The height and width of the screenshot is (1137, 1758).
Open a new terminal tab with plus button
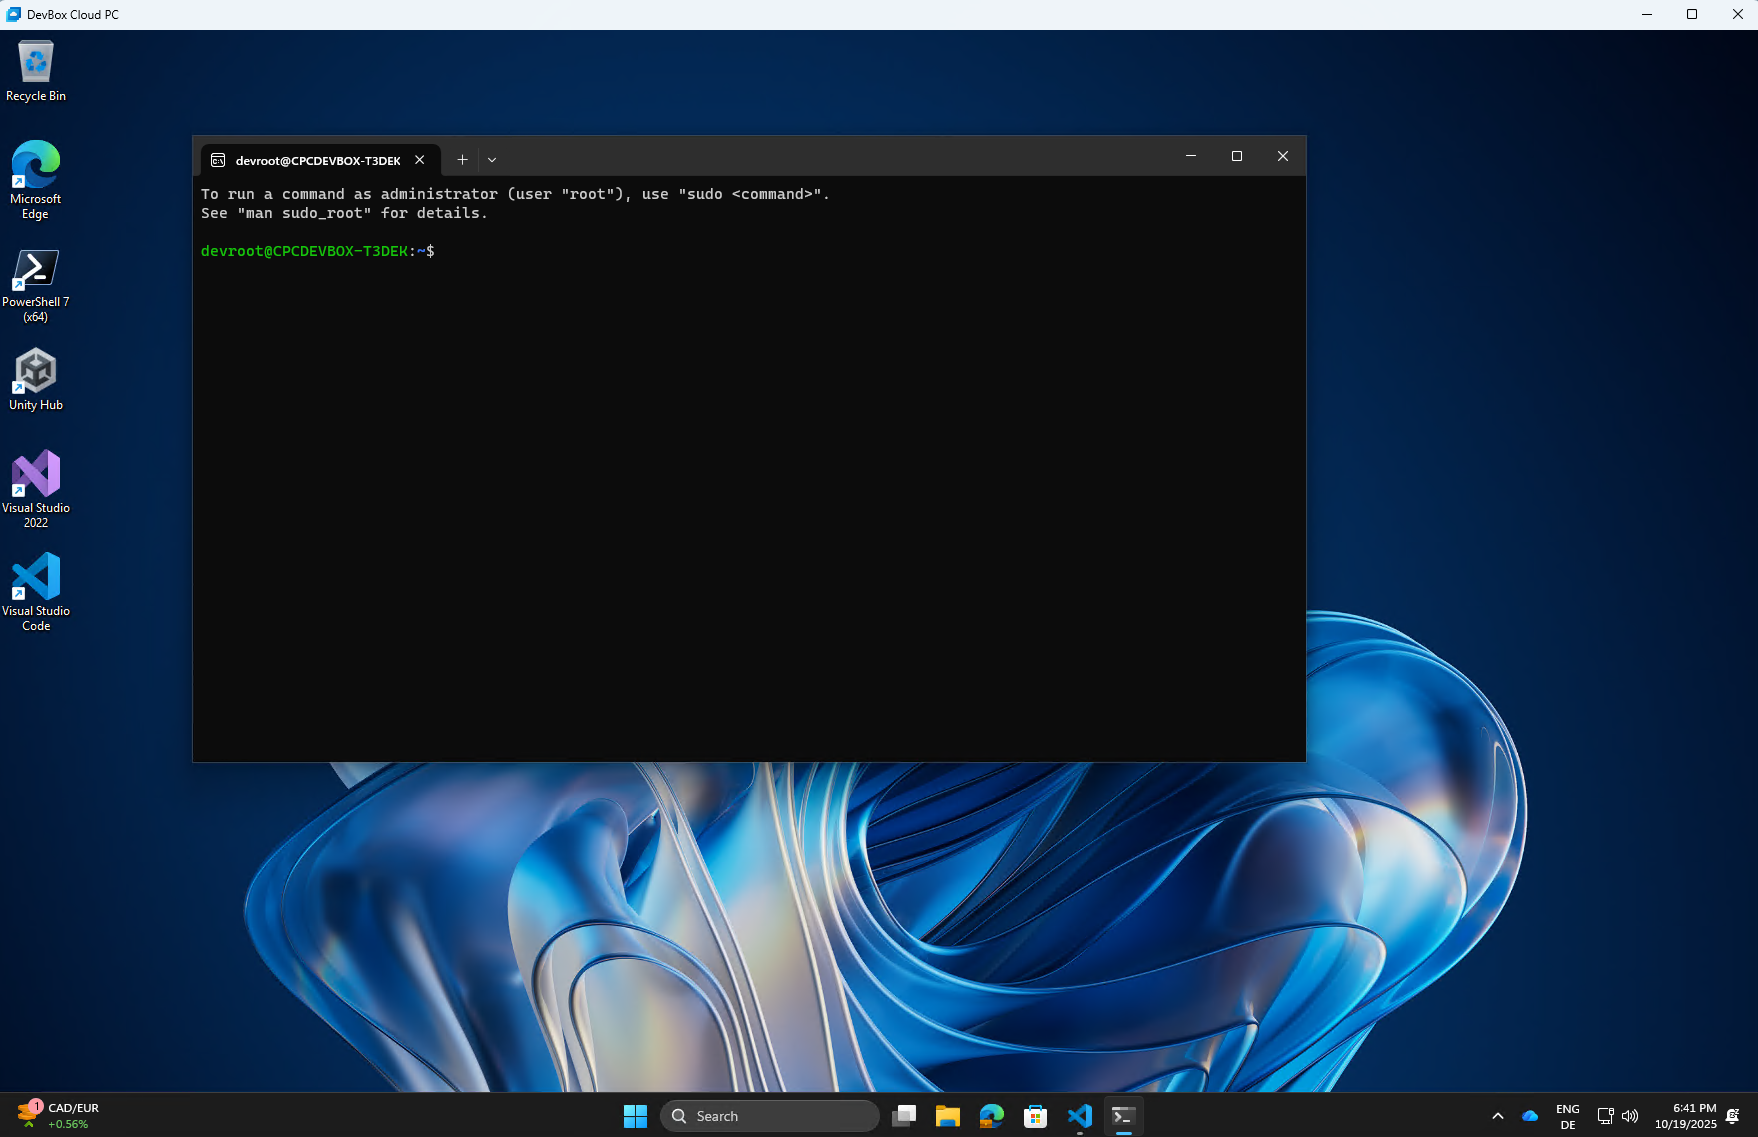coord(462,159)
